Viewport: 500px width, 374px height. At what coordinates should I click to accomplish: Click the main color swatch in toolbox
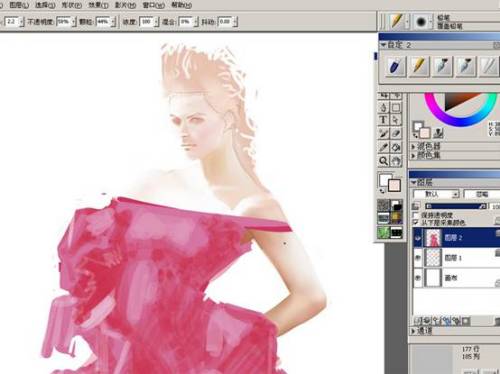[394, 185]
